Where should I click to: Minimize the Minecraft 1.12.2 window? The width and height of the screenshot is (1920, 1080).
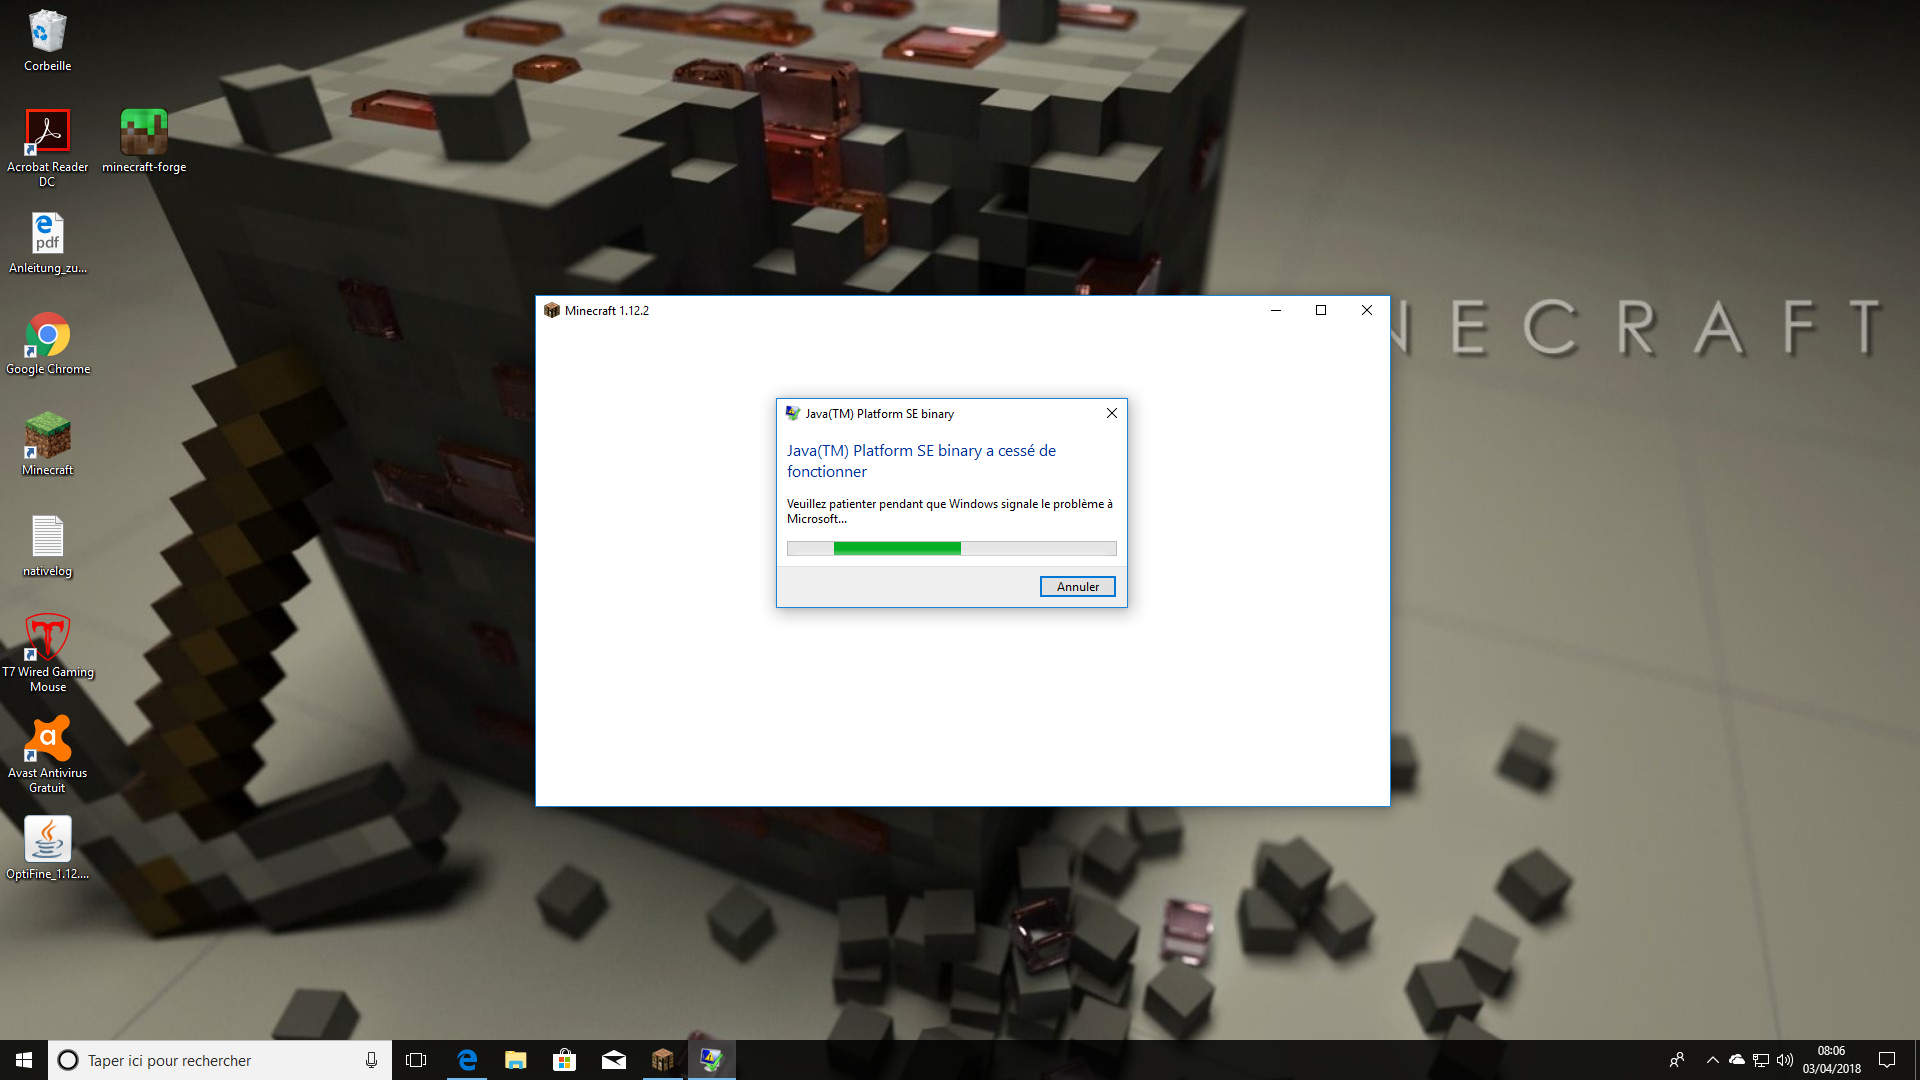click(x=1275, y=310)
